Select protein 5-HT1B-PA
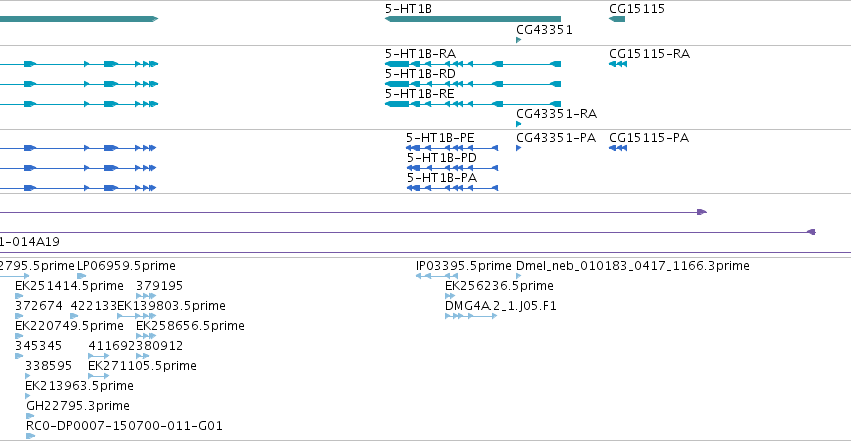This screenshot has height=441, width=851. (x=452, y=188)
